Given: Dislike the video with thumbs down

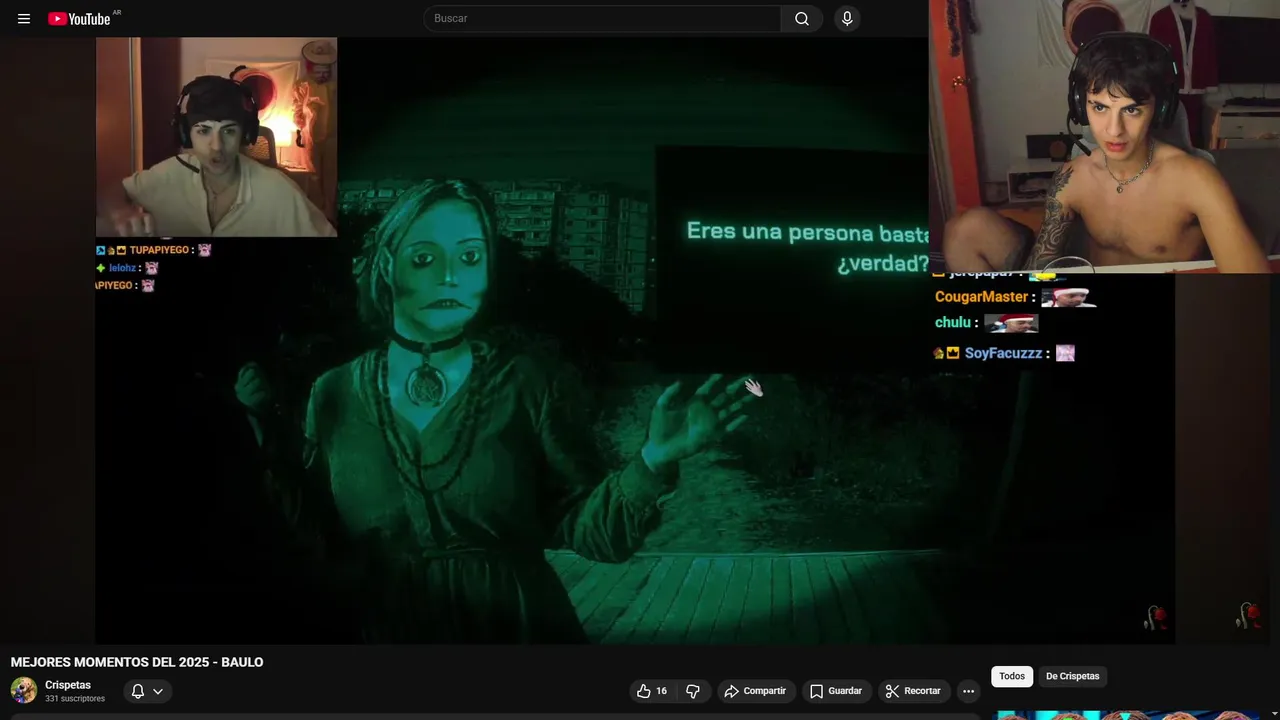Looking at the screenshot, I should [x=692, y=691].
